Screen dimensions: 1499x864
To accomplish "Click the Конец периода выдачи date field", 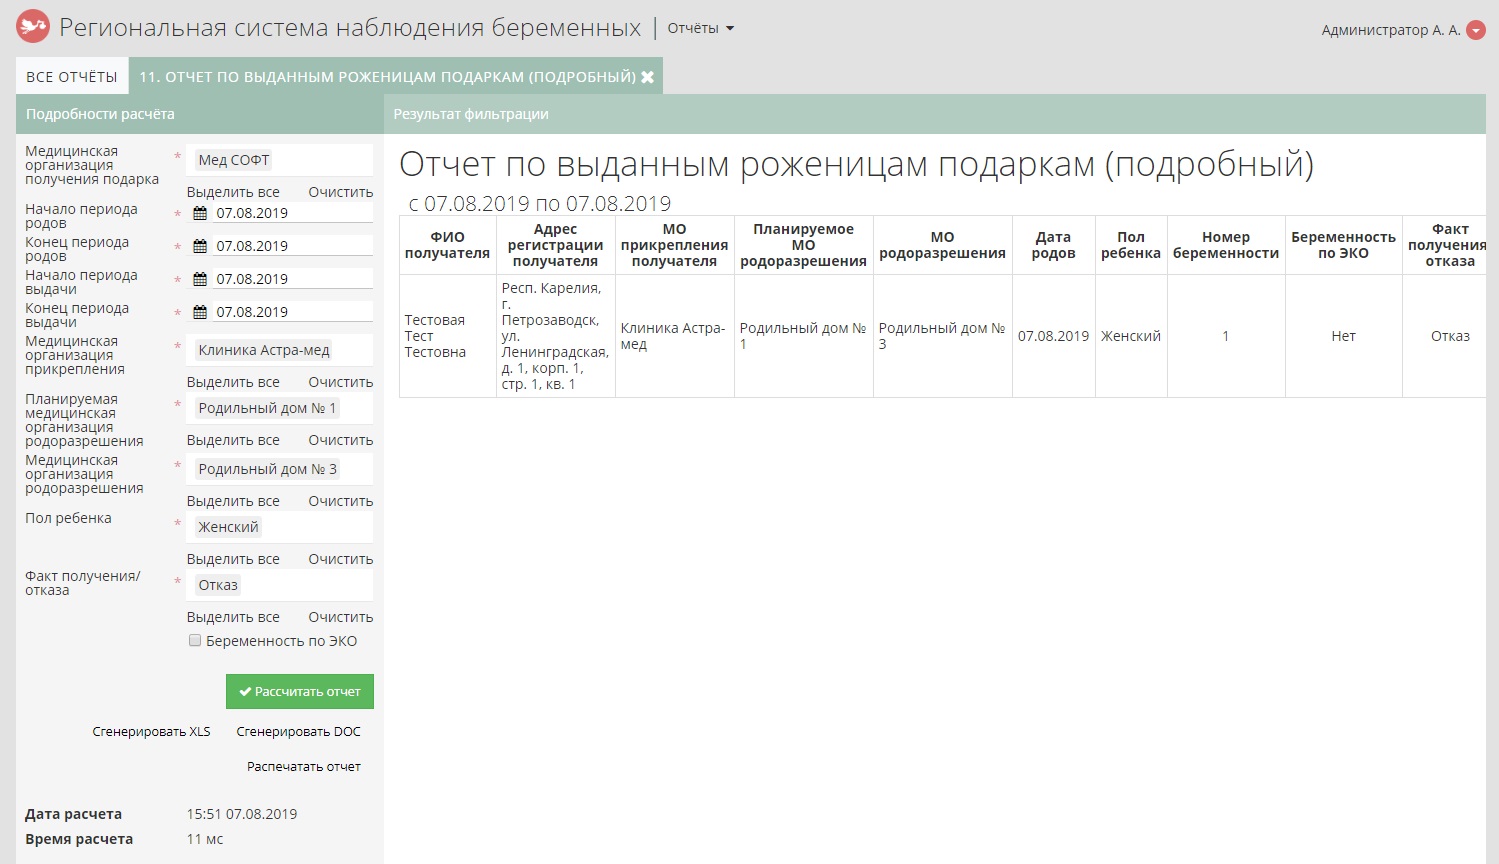I will 292,312.
